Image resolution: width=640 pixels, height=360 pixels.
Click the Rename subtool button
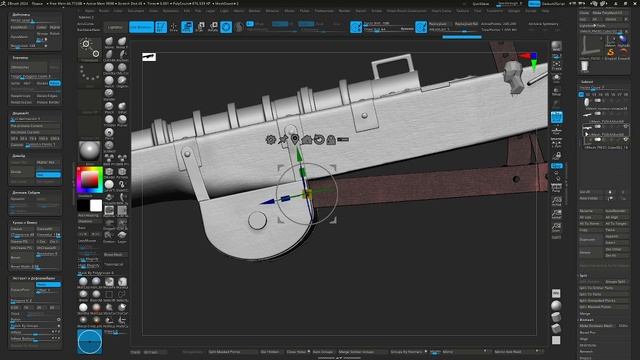point(591,211)
